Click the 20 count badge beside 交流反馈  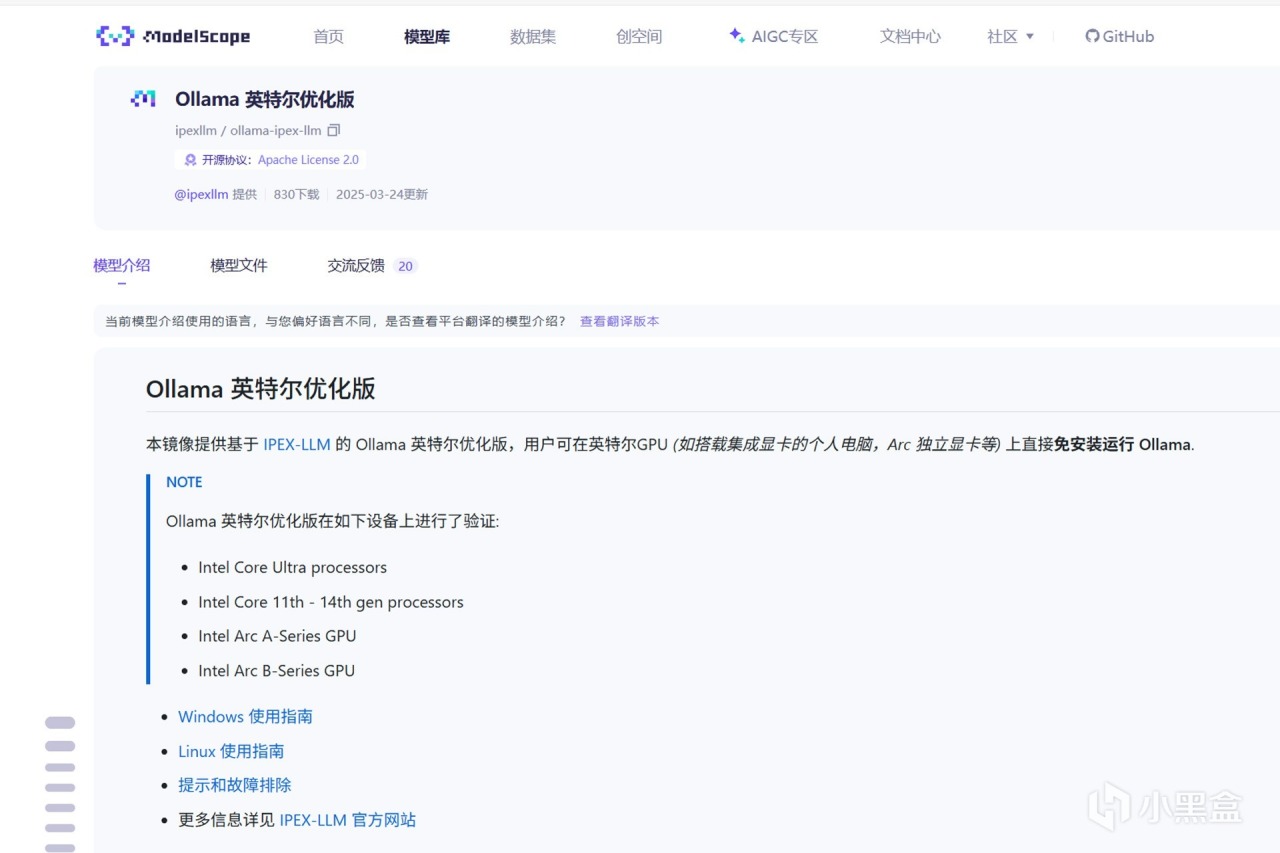coord(405,266)
